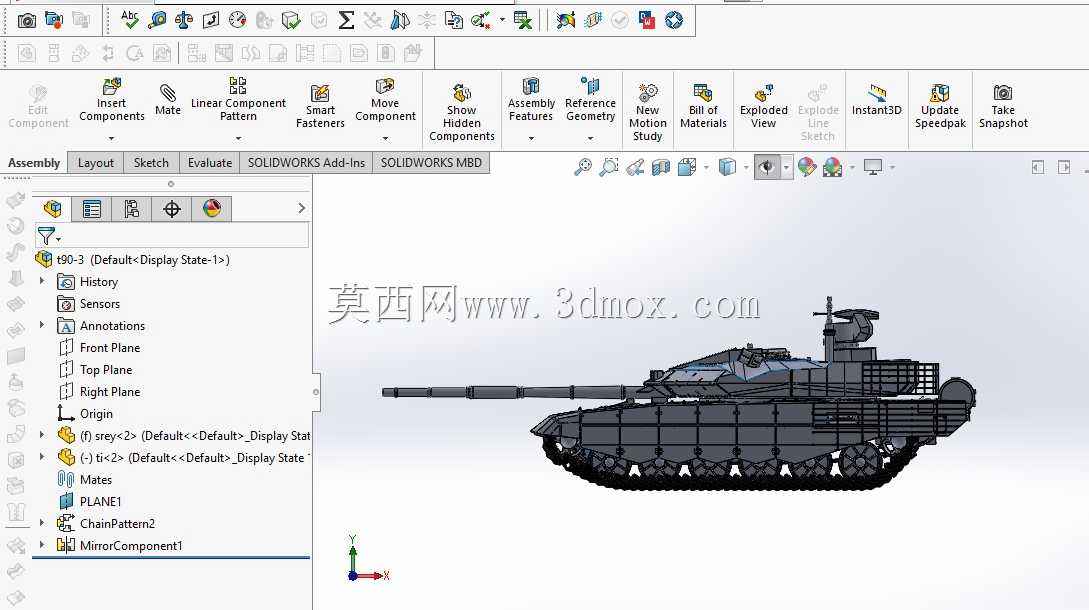This screenshot has height=610, width=1089.
Task: Expand the ChainPattern2 node
Action: coord(42,523)
